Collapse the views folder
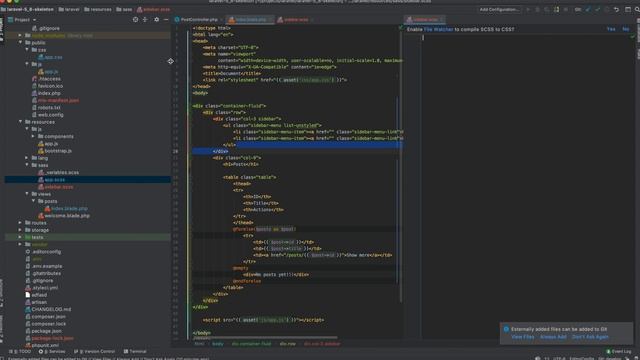The width and height of the screenshot is (640, 360). [27, 194]
